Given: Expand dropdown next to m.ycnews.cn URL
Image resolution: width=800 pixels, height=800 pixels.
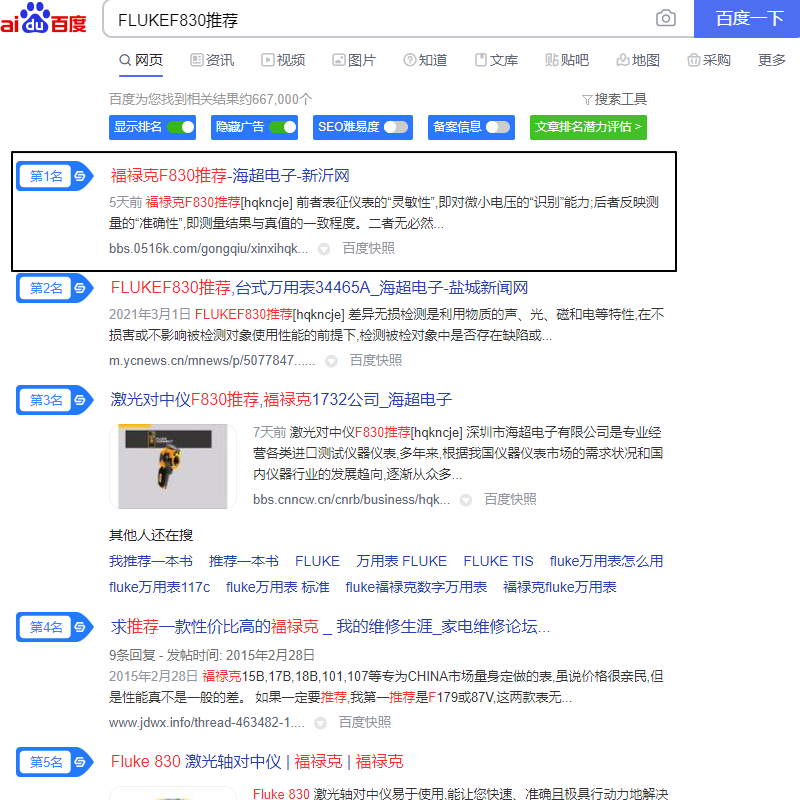Looking at the screenshot, I should [x=331, y=361].
